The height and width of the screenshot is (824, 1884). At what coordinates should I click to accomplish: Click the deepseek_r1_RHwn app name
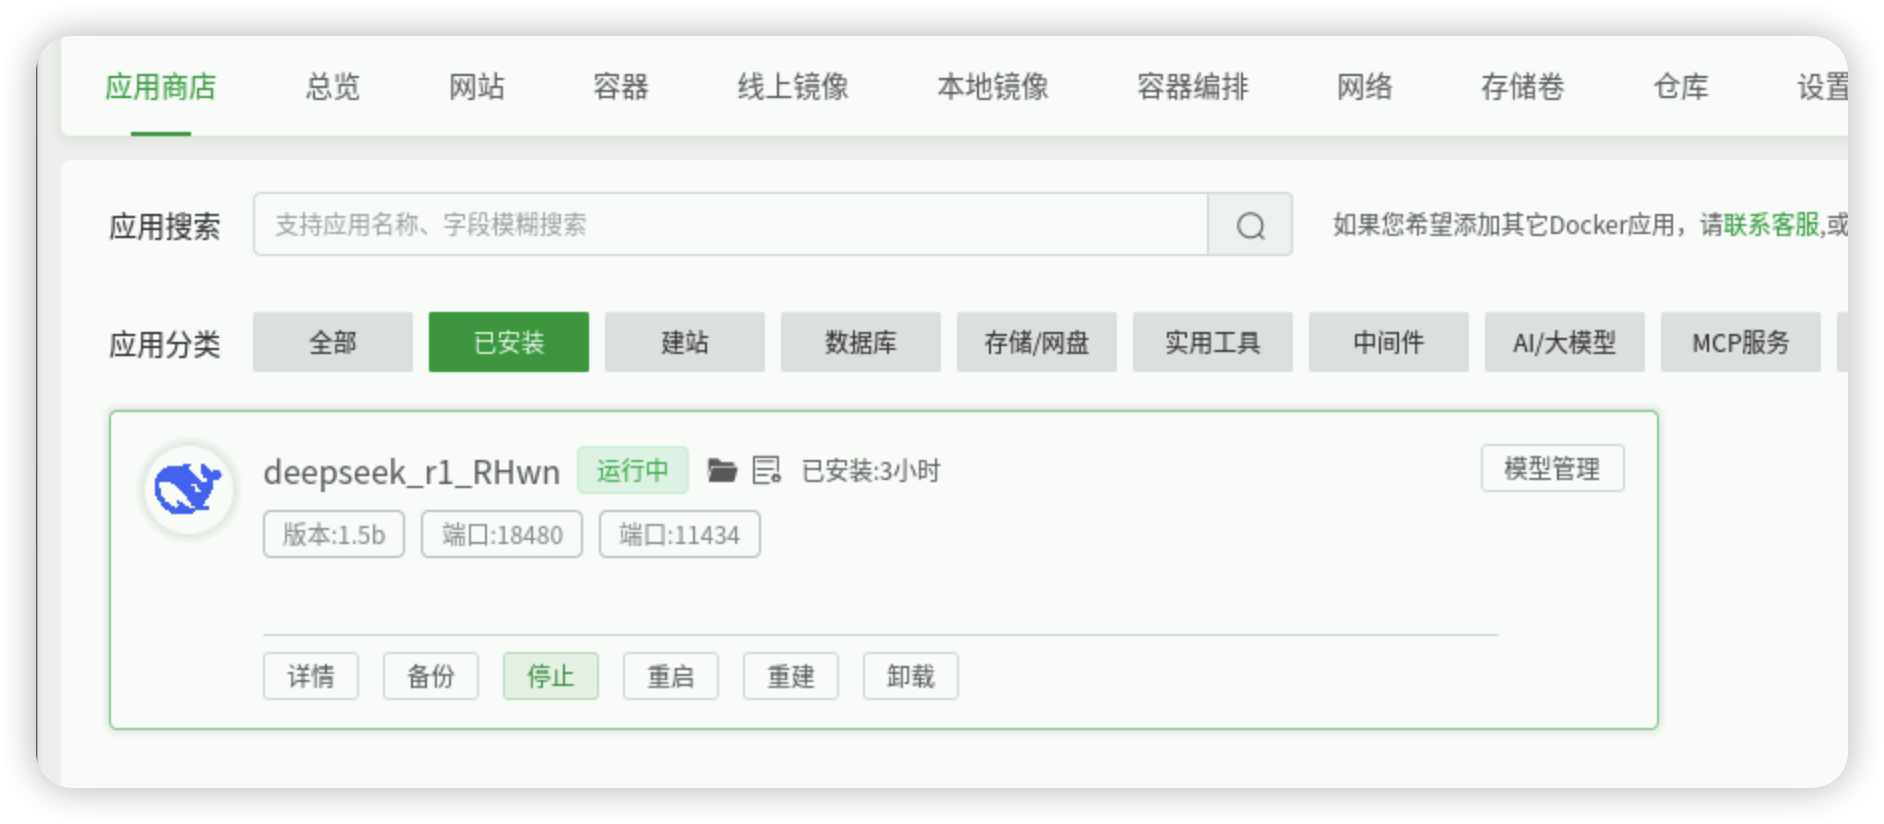tap(412, 472)
